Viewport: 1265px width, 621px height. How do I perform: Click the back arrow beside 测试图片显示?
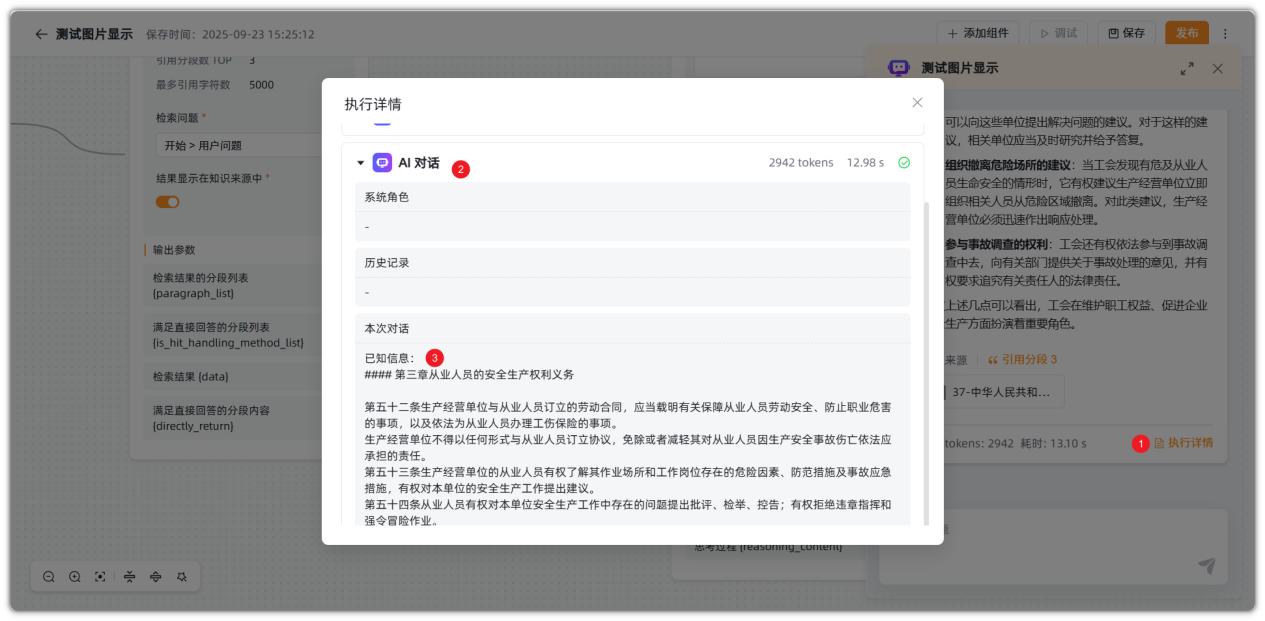[41, 34]
